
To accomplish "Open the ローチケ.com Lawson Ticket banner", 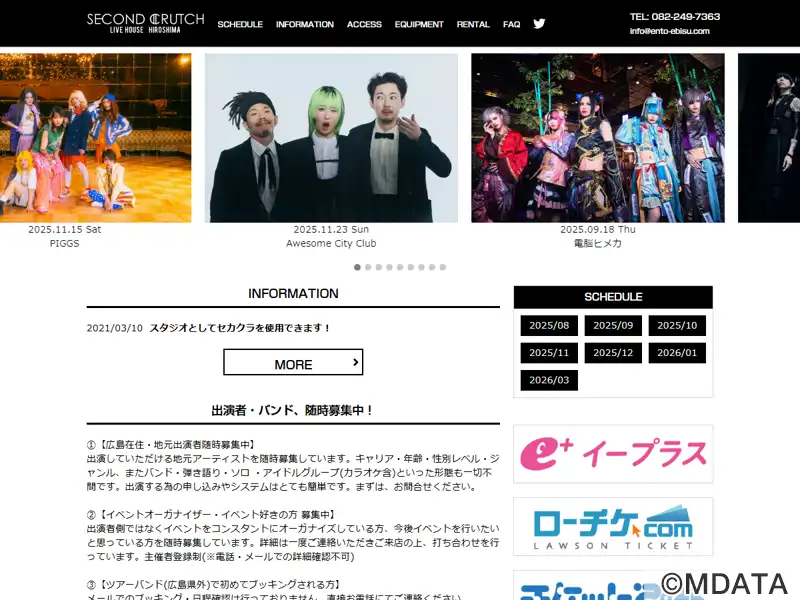I will click(x=613, y=527).
